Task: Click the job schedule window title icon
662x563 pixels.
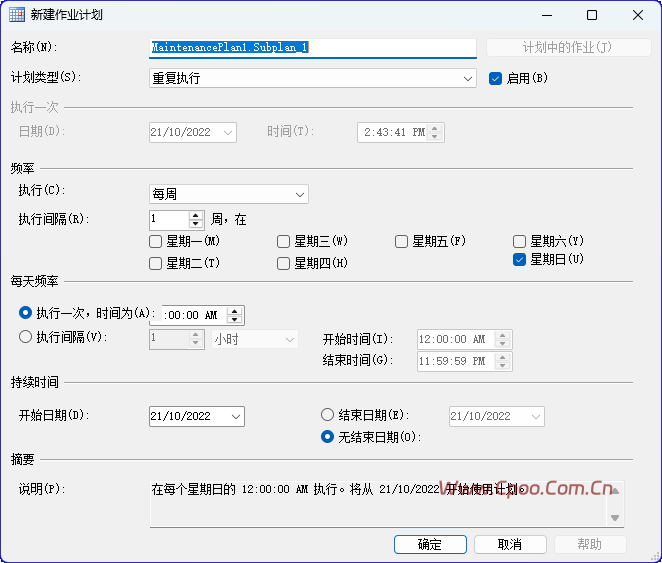Action: point(17,15)
